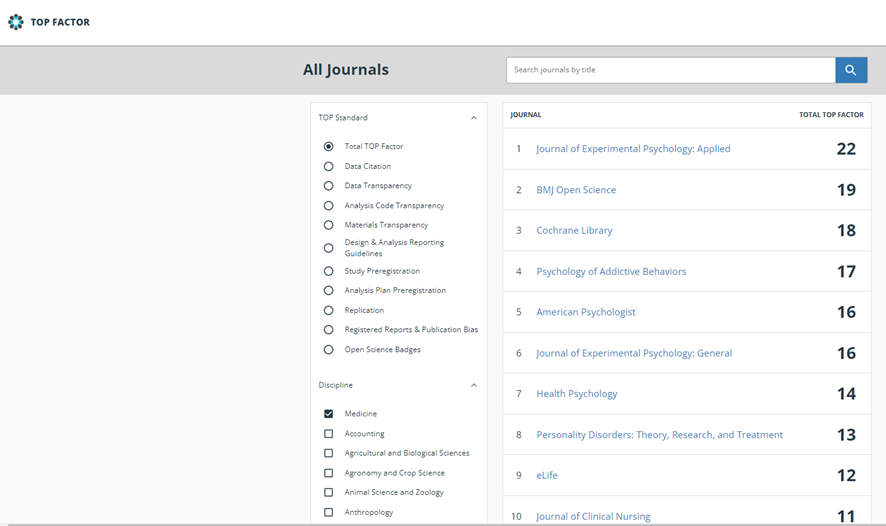Collapse the TOP Standard section chevron
Image resolution: width=886 pixels, height=526 pixels.
pos(474,118)
